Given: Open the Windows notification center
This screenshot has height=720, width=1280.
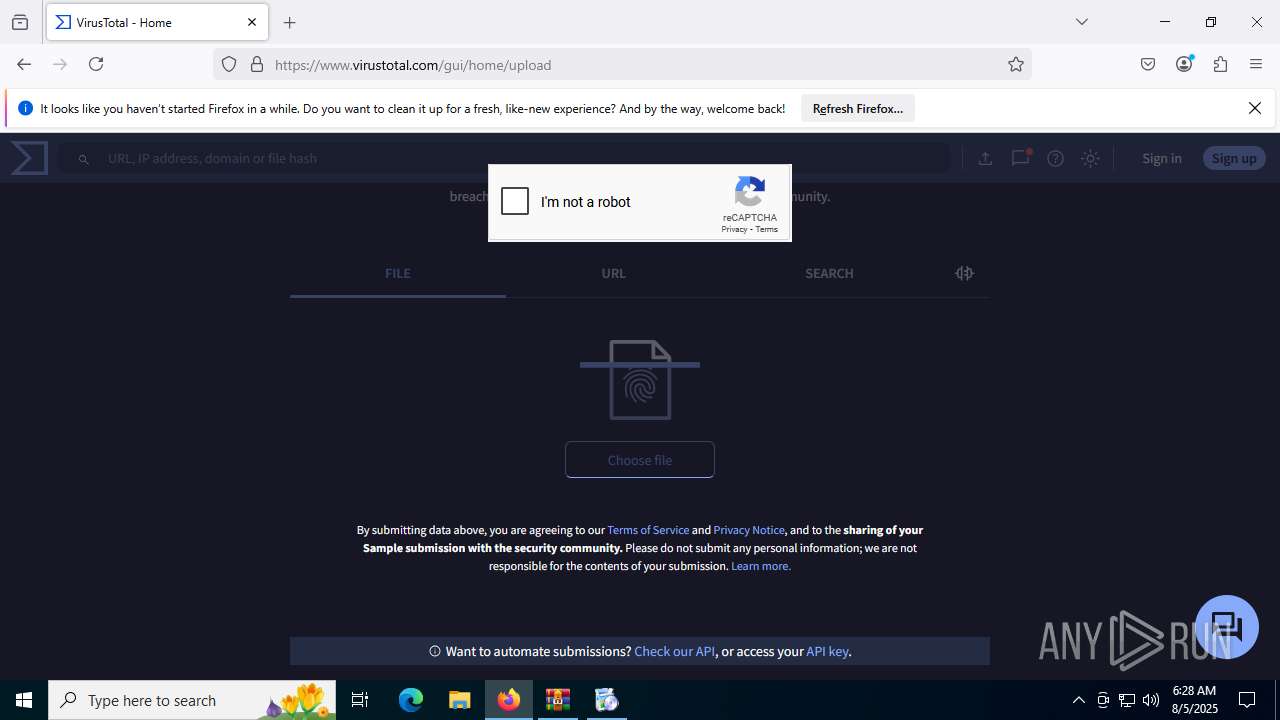Looking at the screenshot, I should coord(1247,700).
